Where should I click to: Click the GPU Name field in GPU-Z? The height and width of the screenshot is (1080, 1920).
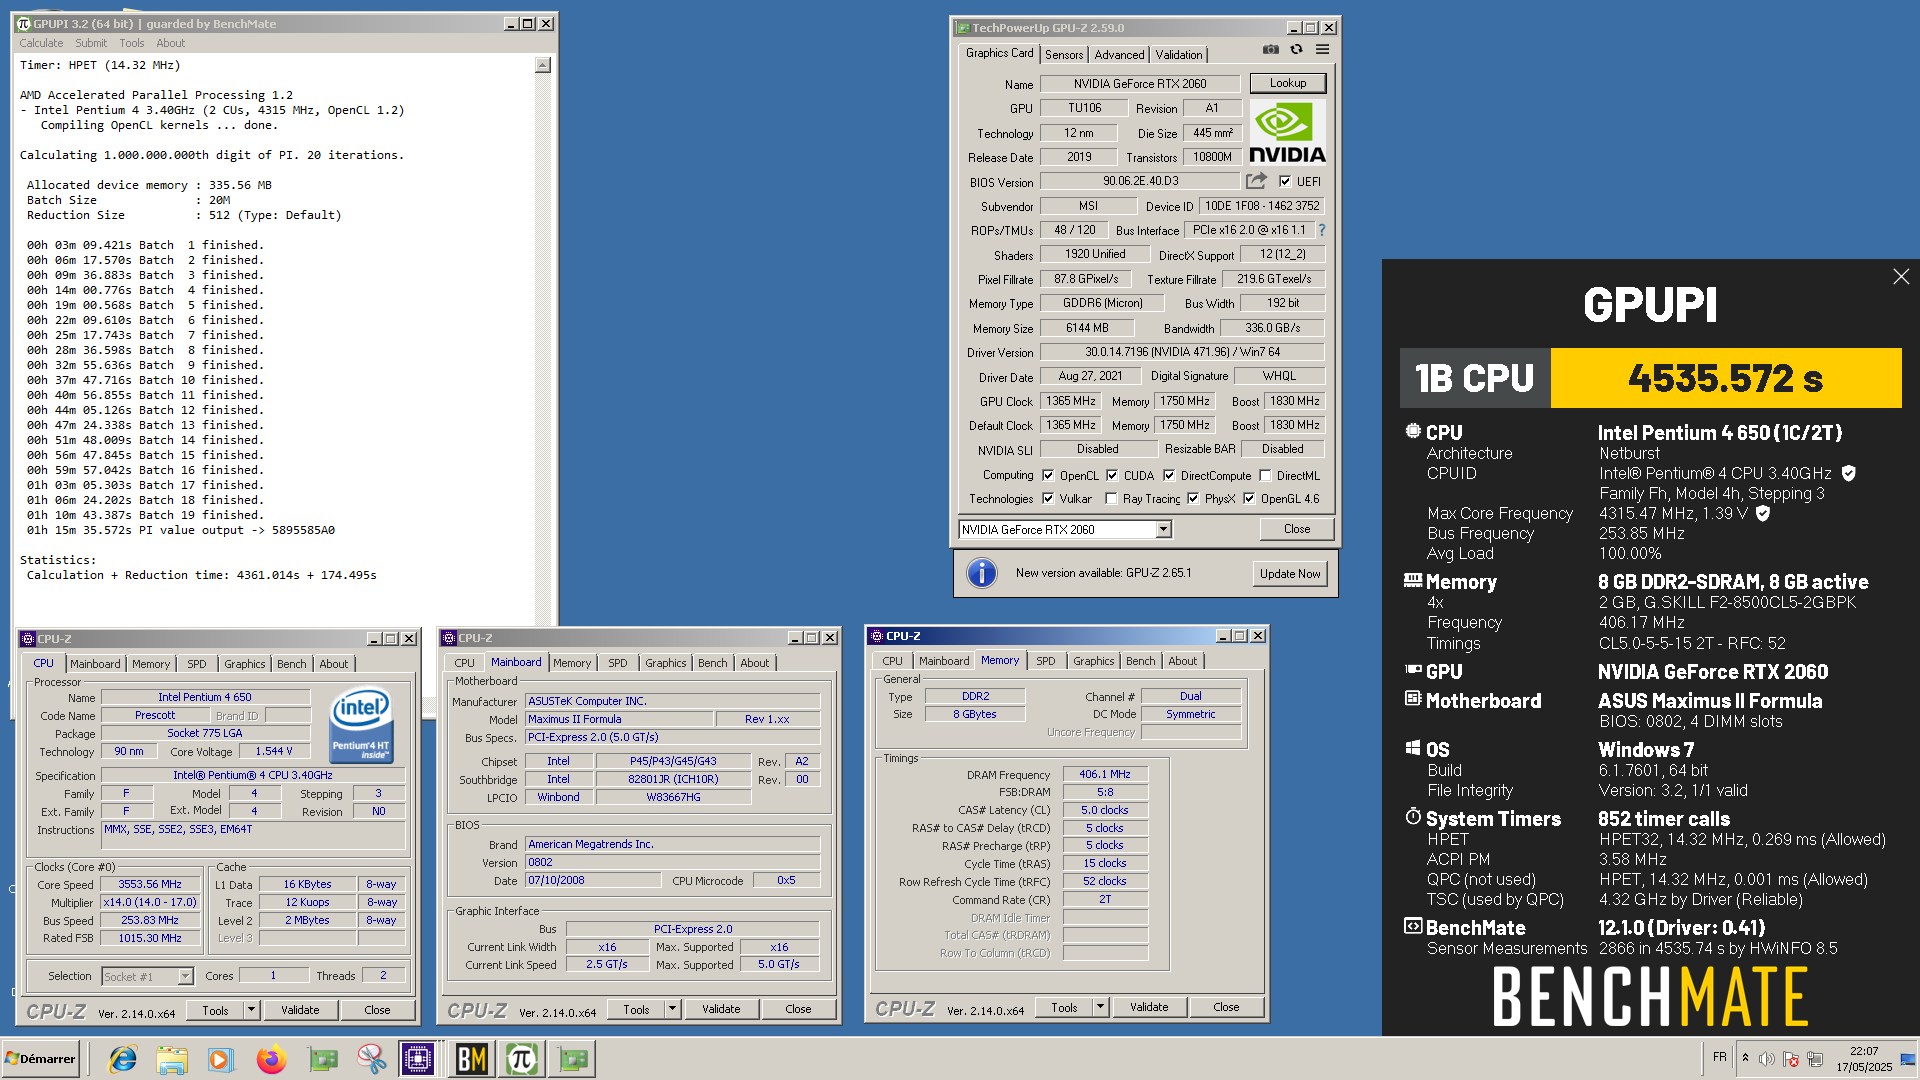pos(1140,84)
